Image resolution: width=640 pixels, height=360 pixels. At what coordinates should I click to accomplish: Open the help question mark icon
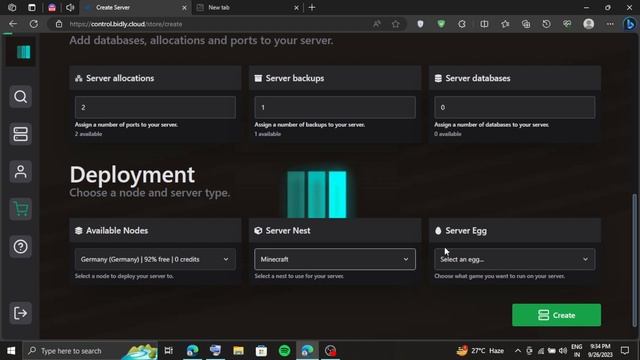point(20,247)
